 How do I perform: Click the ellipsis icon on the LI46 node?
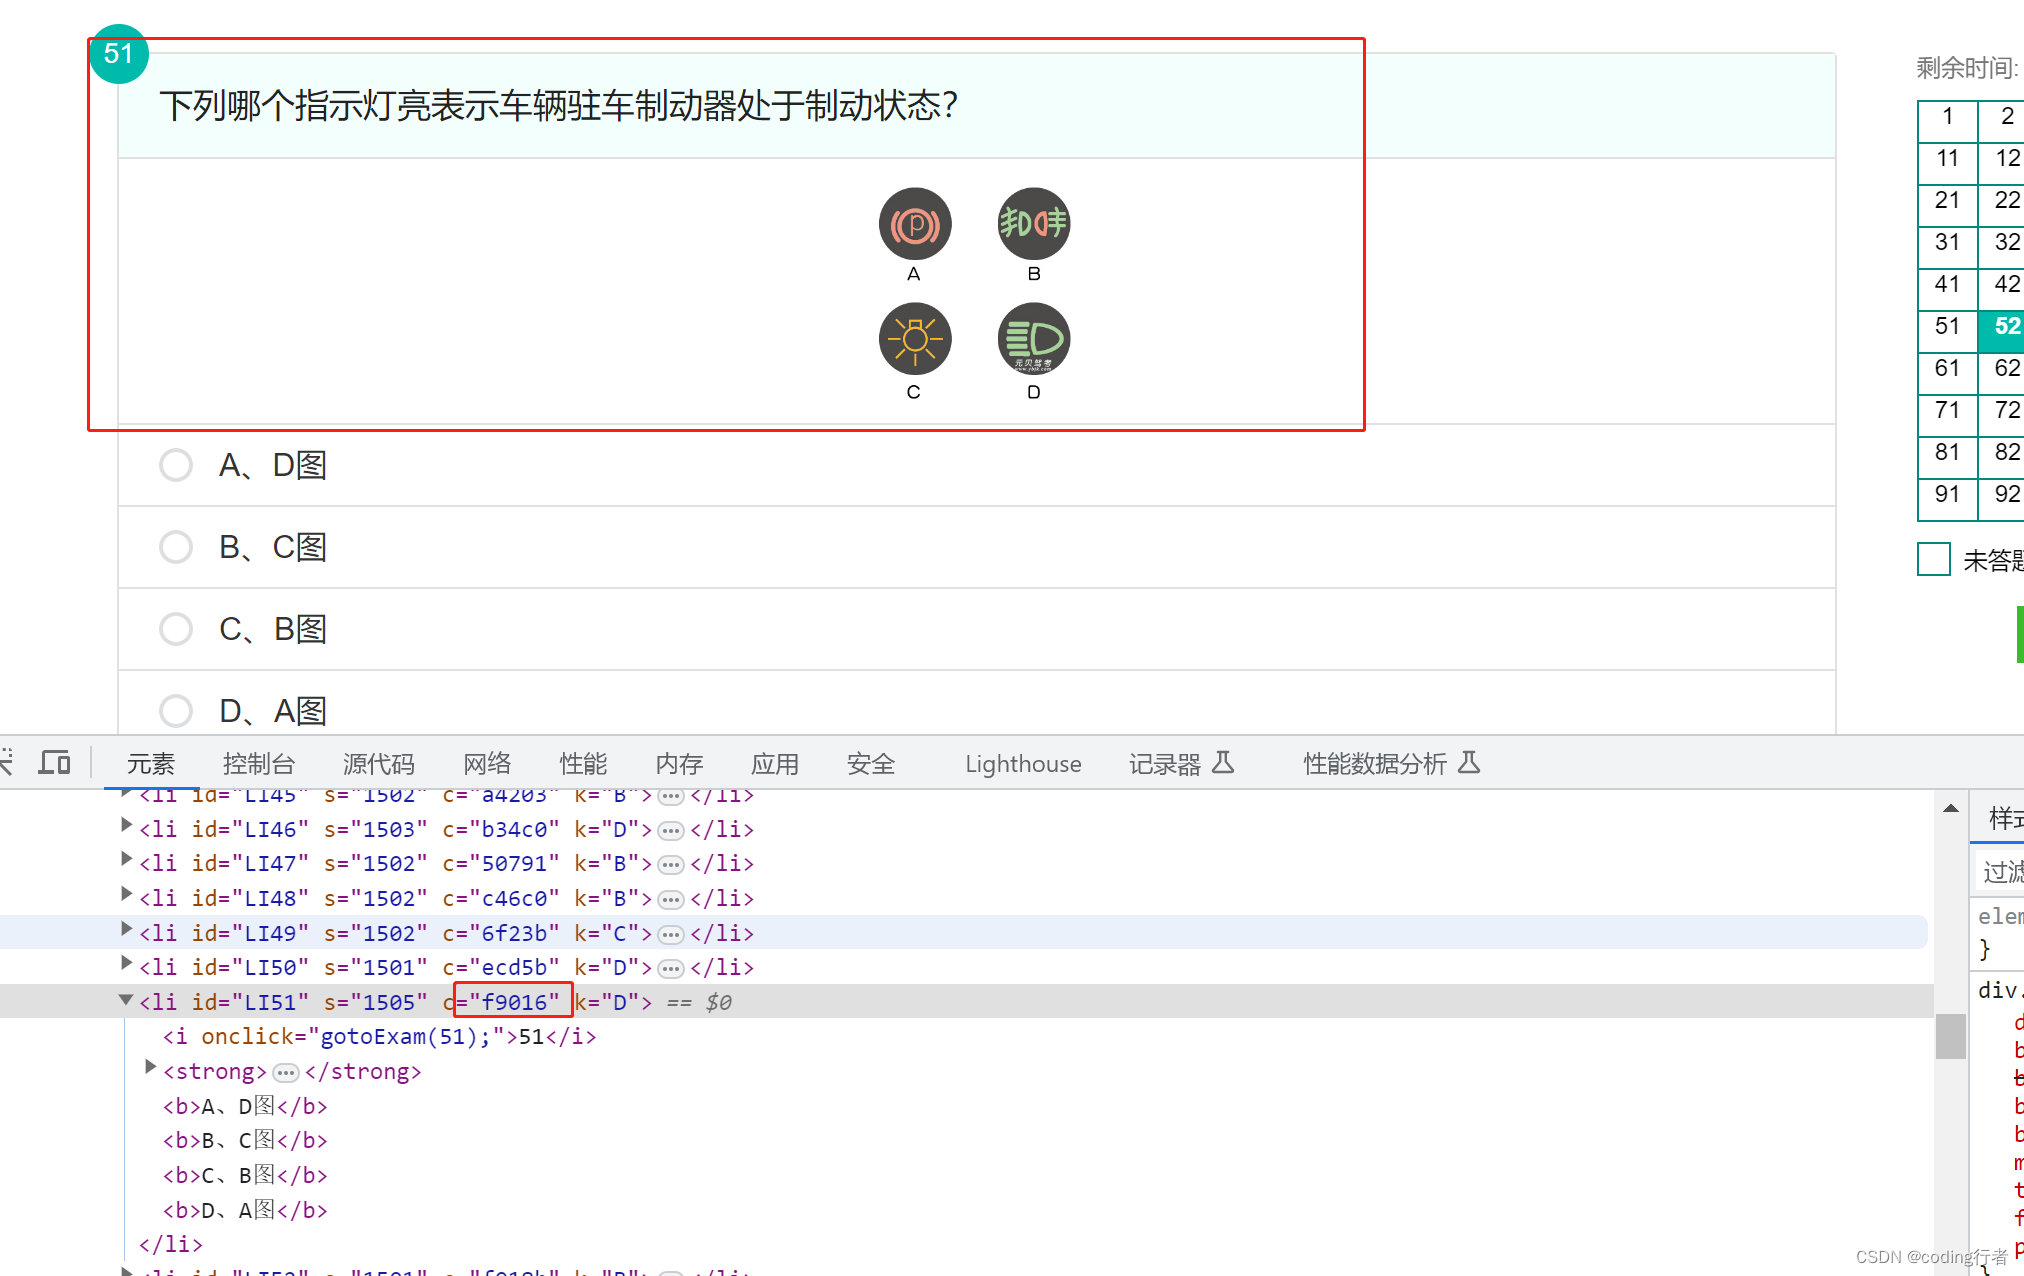tap(671, 829)
